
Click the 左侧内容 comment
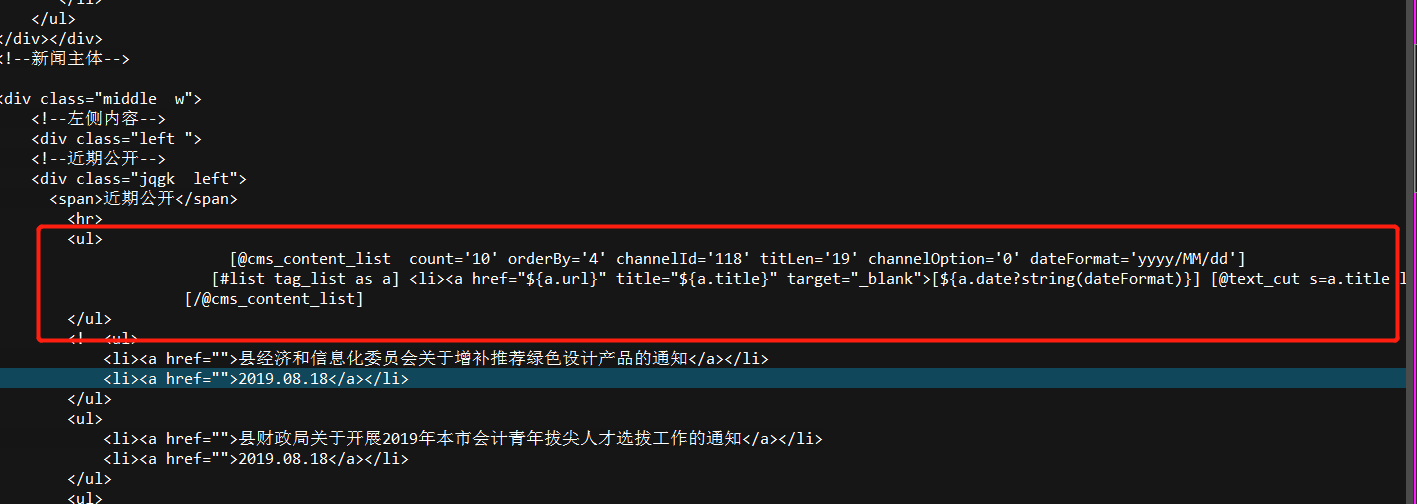coord(98,119)
